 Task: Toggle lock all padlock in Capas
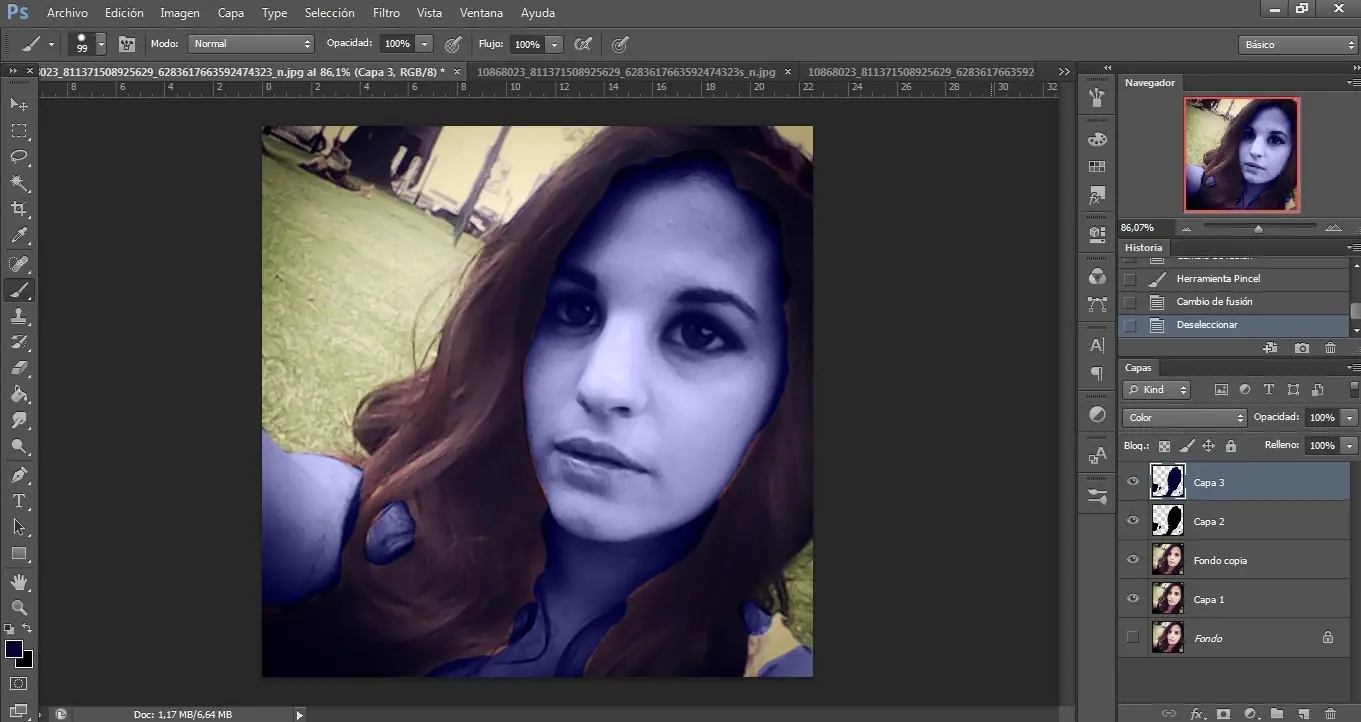[1231, 446]
